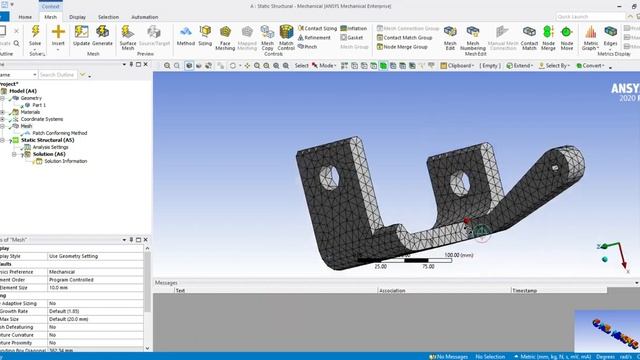
Task: Open the Clipboard dropdown
Action: coord(457,66)
